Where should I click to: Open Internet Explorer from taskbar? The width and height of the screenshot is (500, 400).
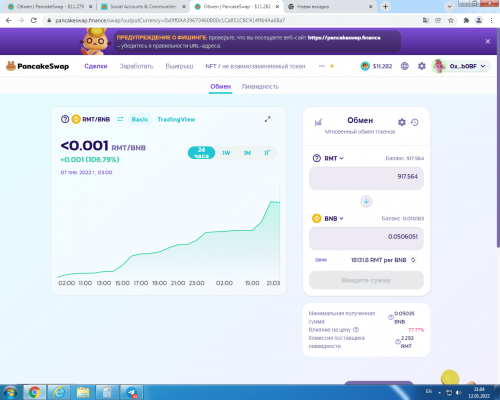(x=59, y=392)
